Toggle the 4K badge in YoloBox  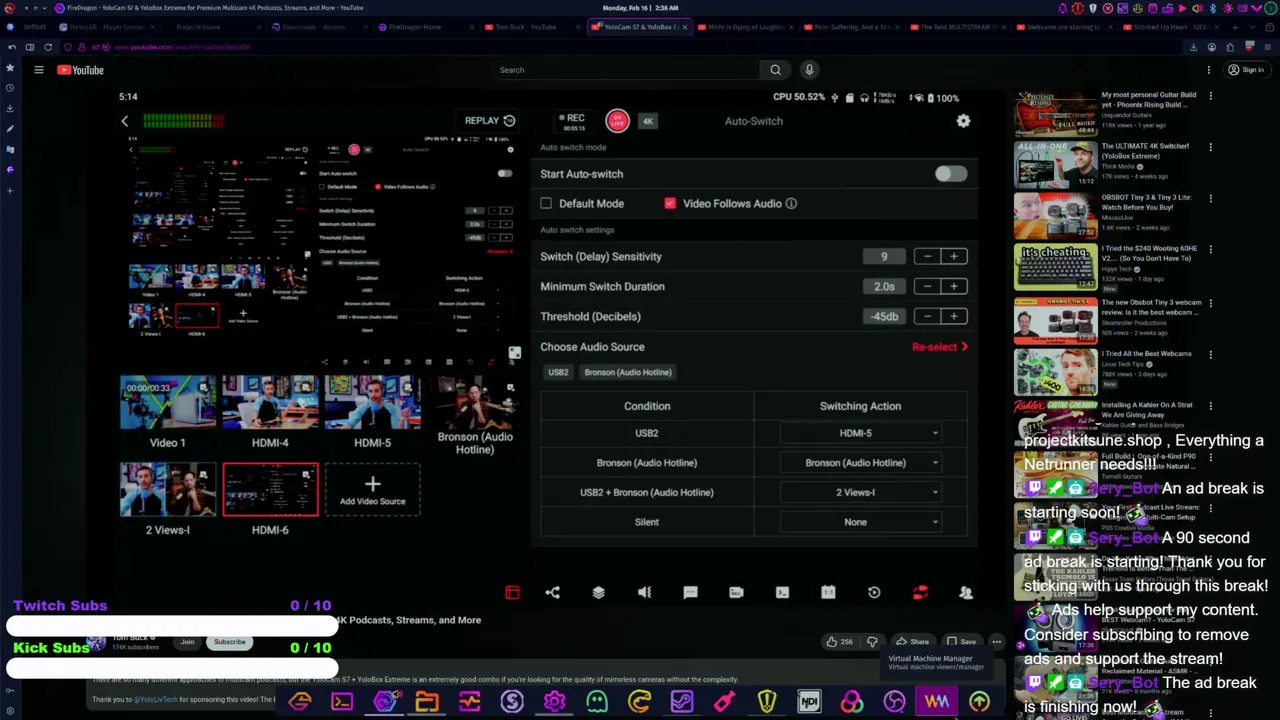coord(648,121)
